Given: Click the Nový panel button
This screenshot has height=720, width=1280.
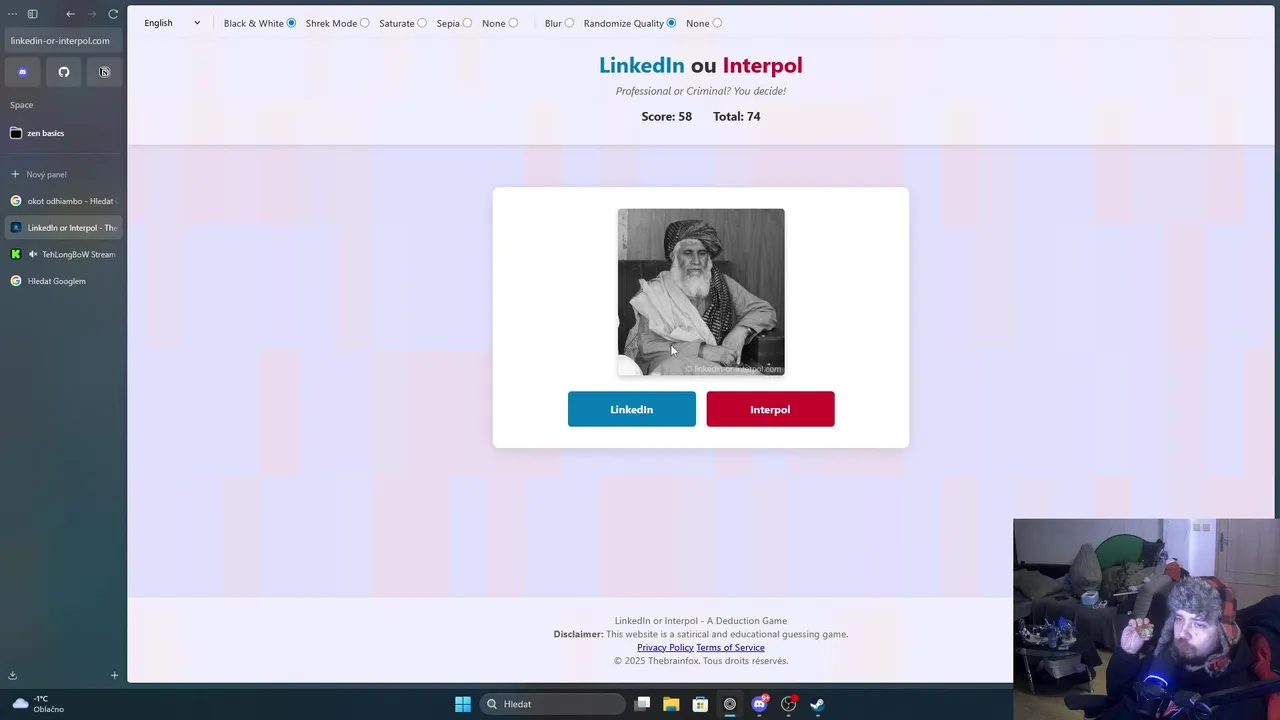Looking at the screenshot, I should pos(64,174).
